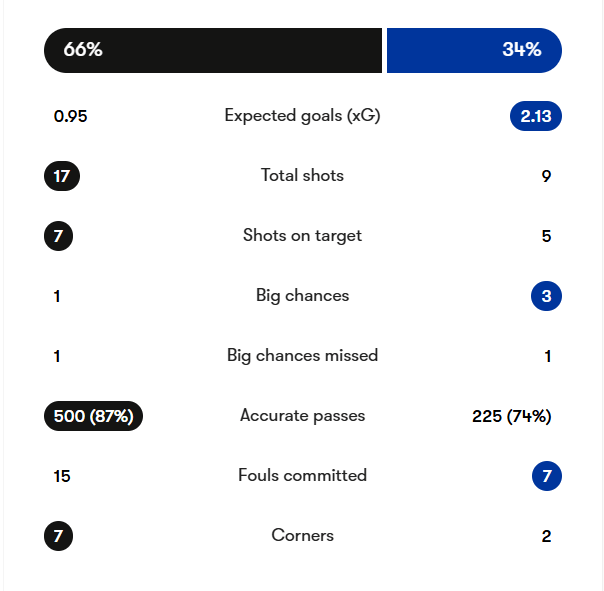Select the Shots on target label
This screenshot has height=591, width=604.
[302, 236]
